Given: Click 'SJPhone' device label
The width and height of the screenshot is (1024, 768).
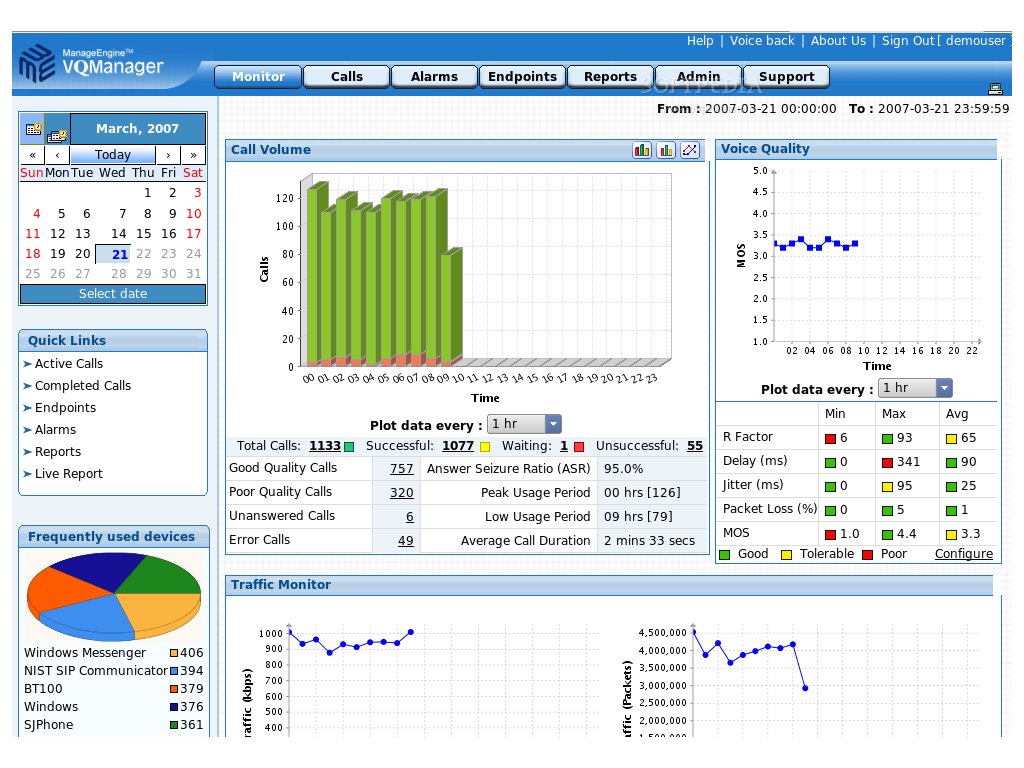Looking at the screenshot, I should click(48, 725).
